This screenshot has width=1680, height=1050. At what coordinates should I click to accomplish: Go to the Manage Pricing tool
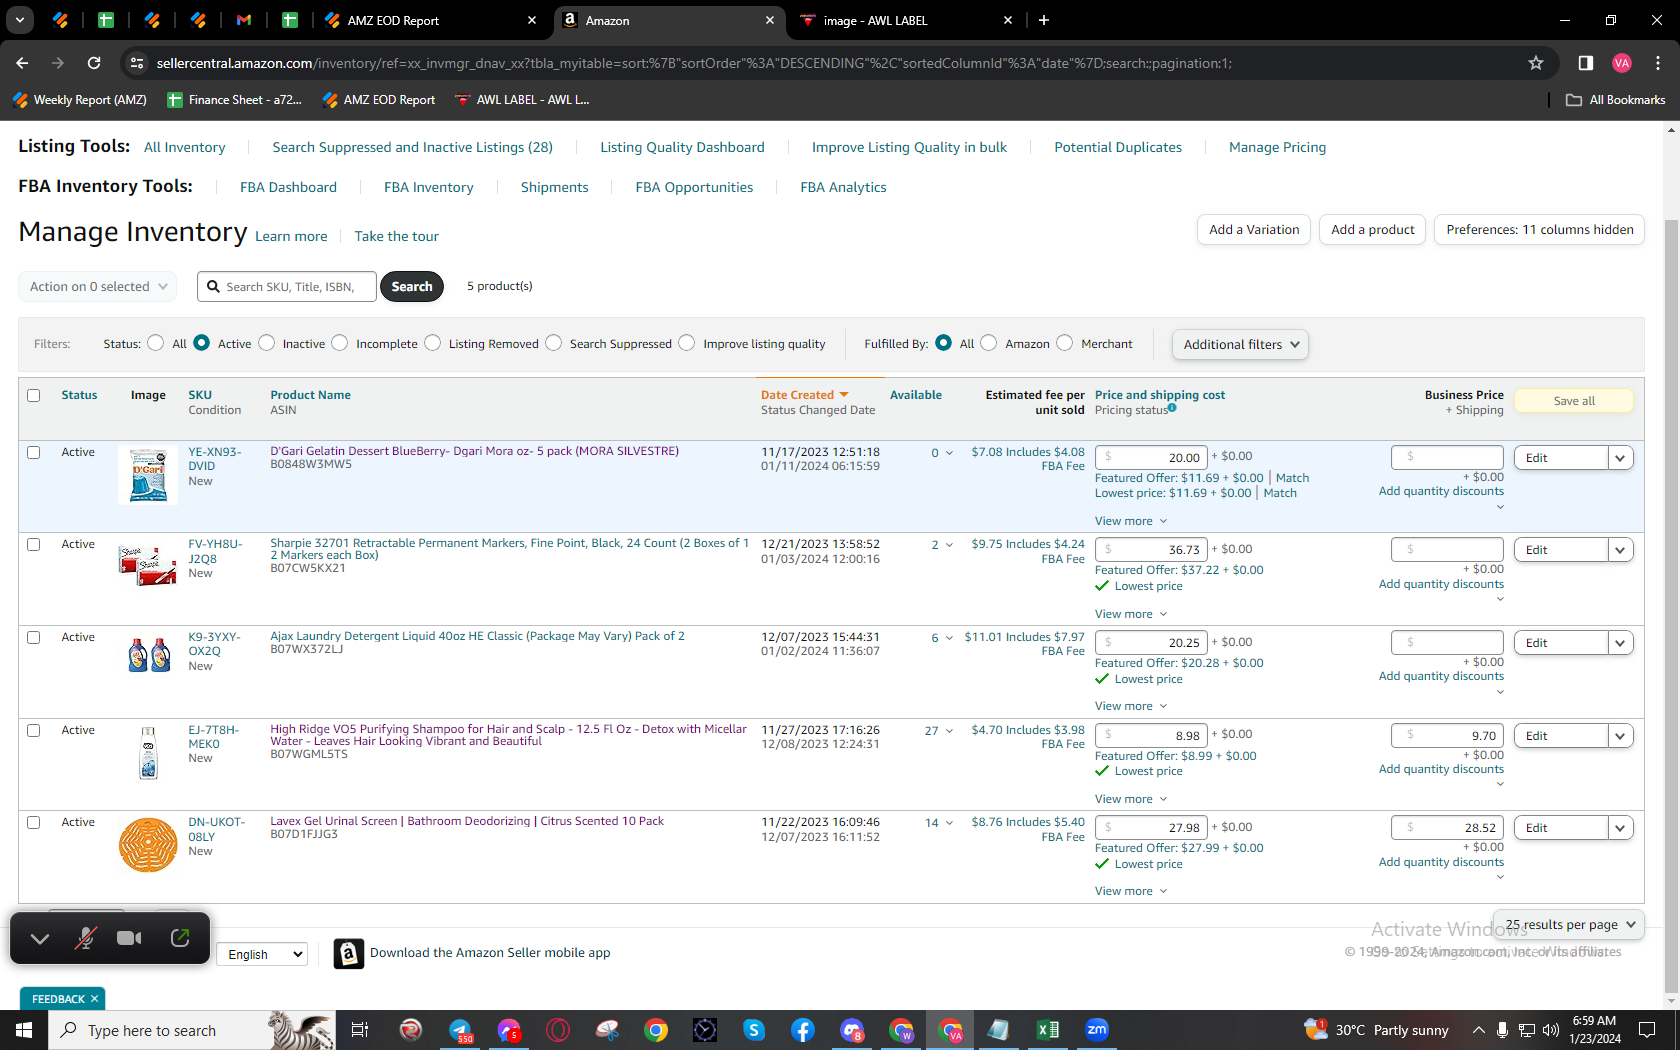1277,147
